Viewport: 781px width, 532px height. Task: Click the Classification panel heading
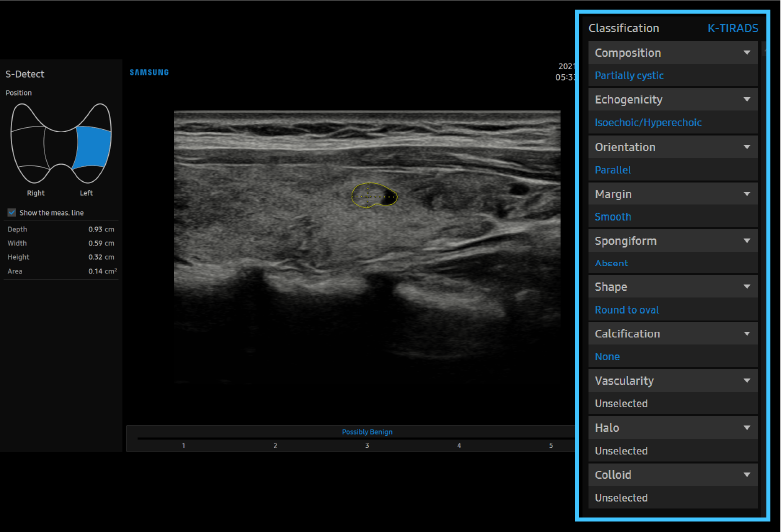(x=624, y=28)
